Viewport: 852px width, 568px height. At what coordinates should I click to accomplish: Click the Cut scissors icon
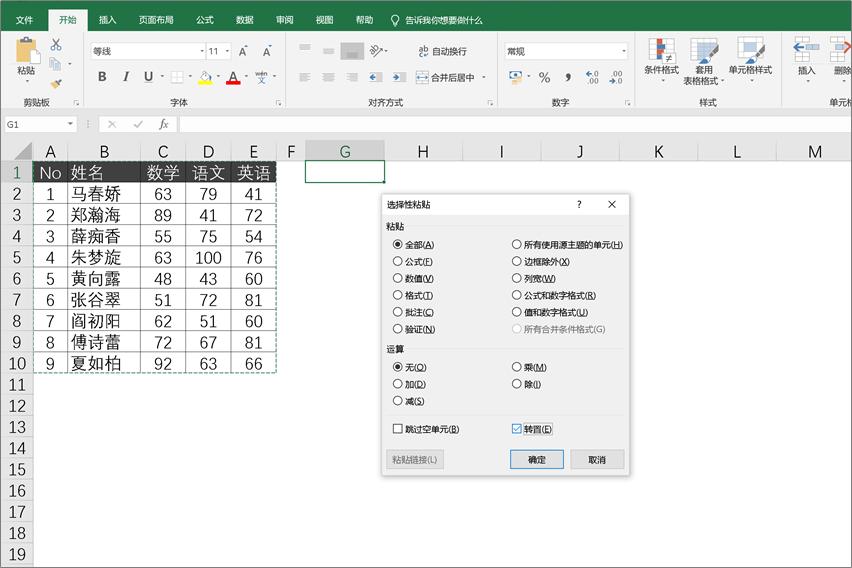point(56,45)
